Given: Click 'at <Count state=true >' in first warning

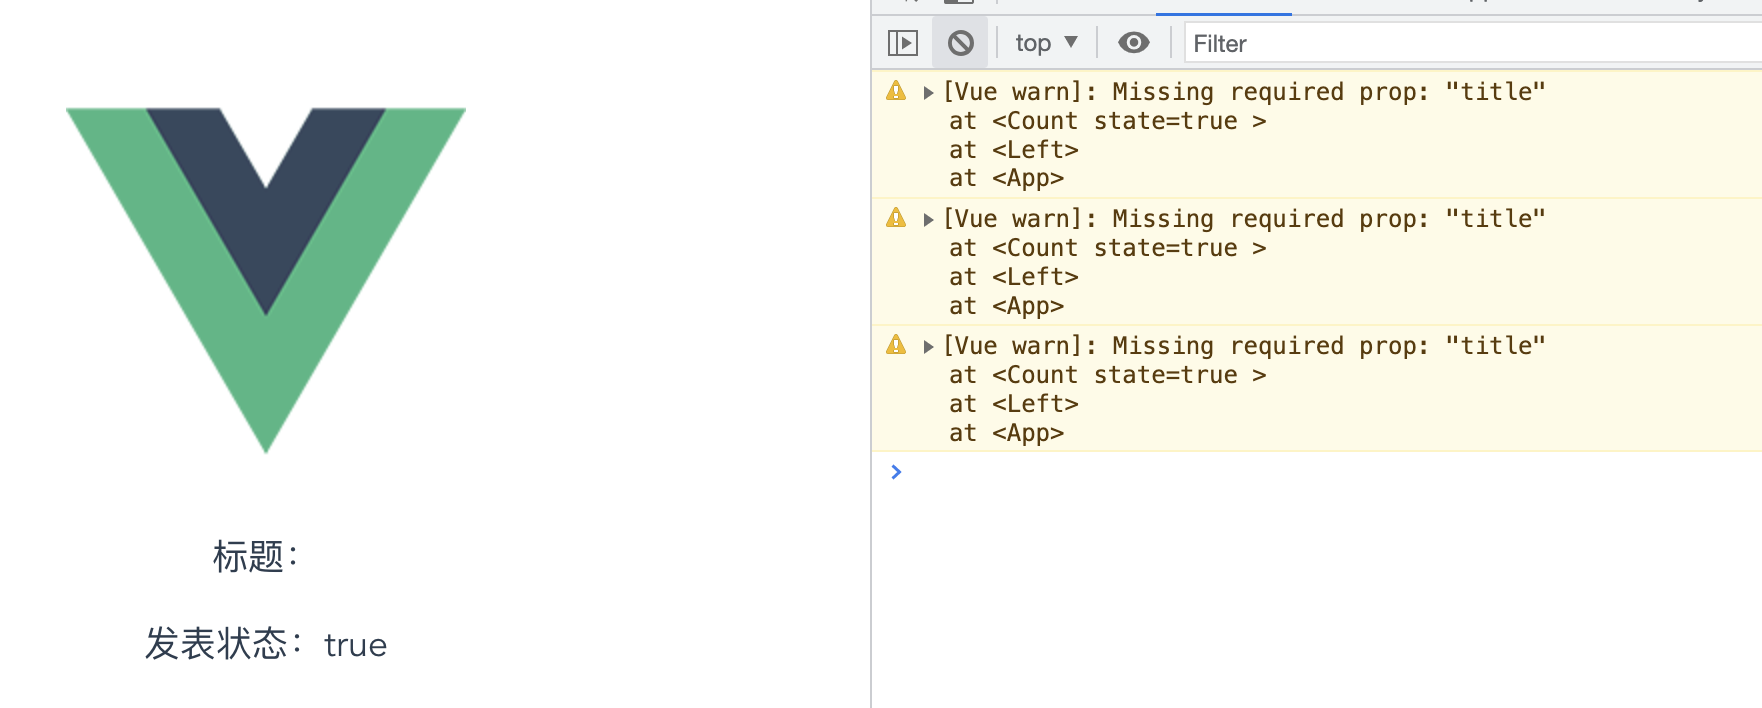Looking at the screenshot, I should point(1108,121).
